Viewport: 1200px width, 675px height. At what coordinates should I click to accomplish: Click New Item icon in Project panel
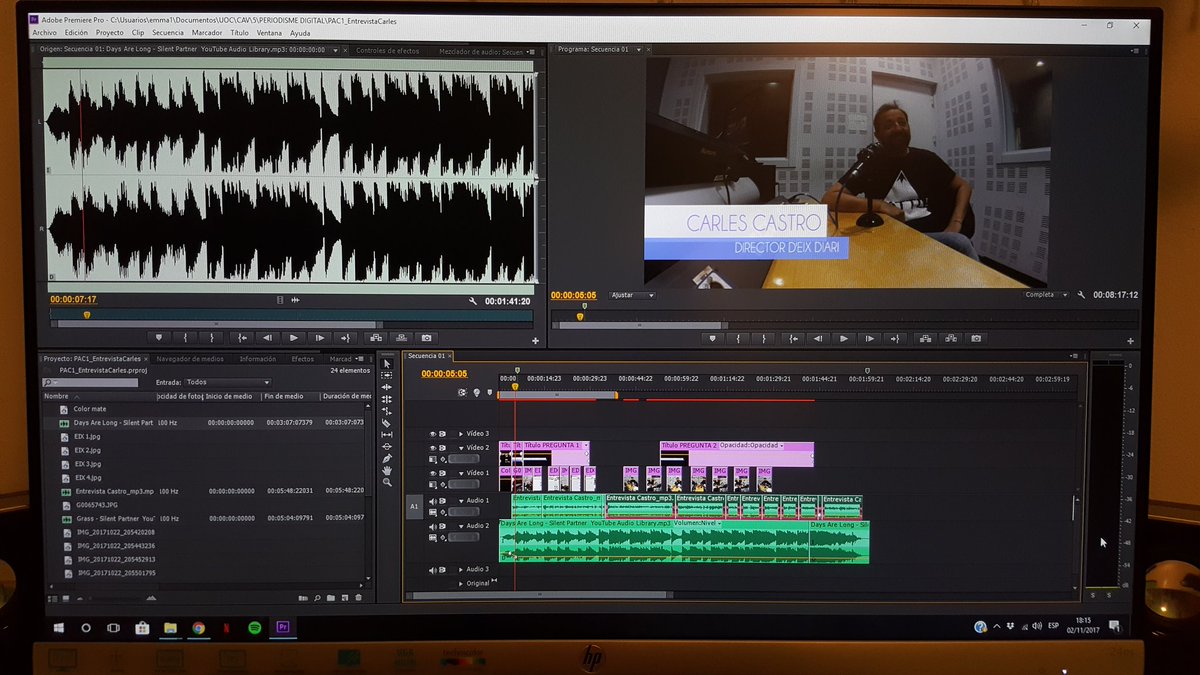tap(344, 598)
